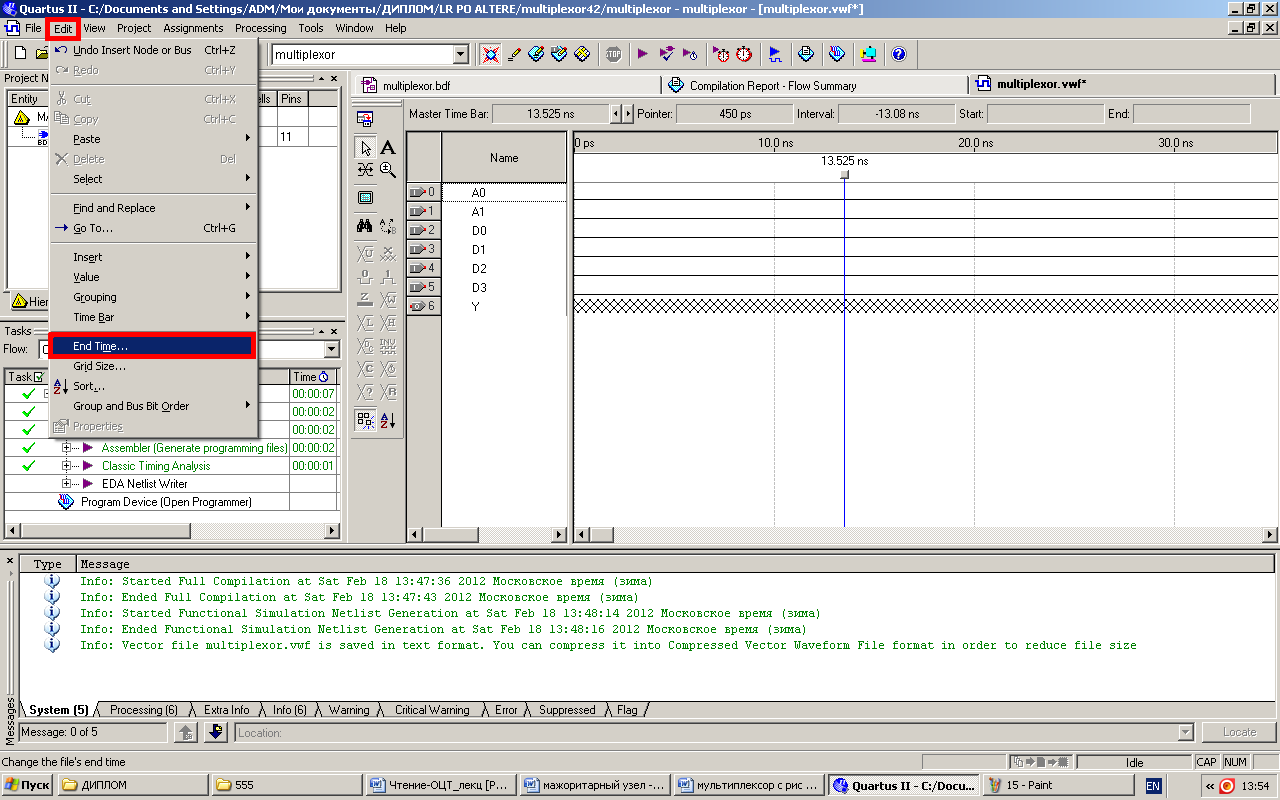Click the Count Value C waveform icon

coord(366,369)
